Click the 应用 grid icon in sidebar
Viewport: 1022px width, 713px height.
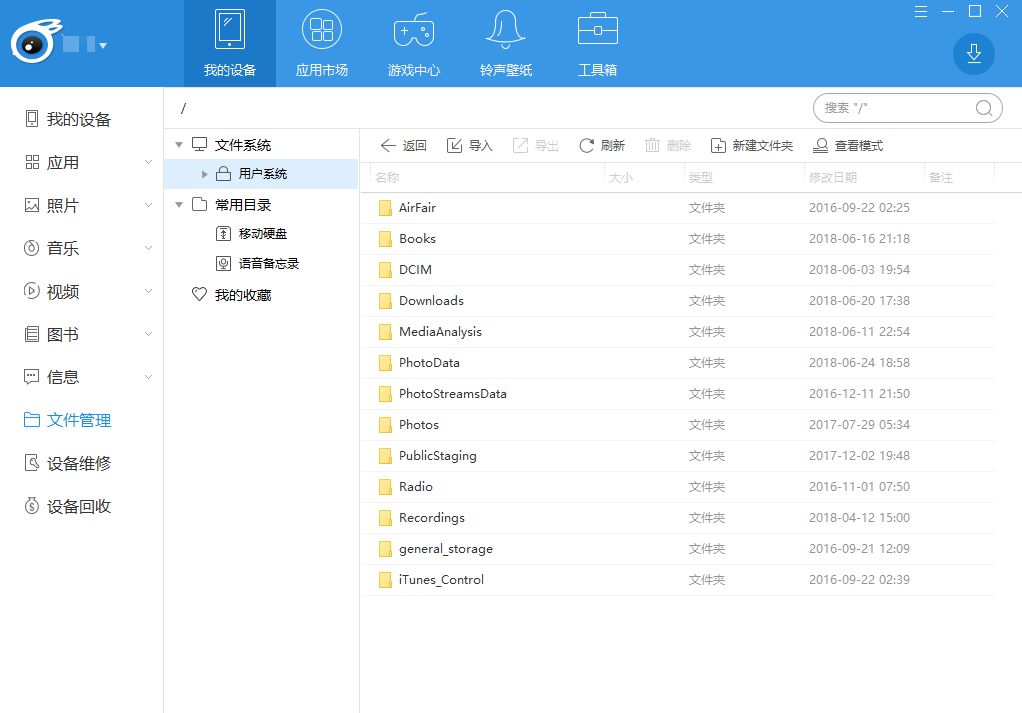click(x=32, y=162)
